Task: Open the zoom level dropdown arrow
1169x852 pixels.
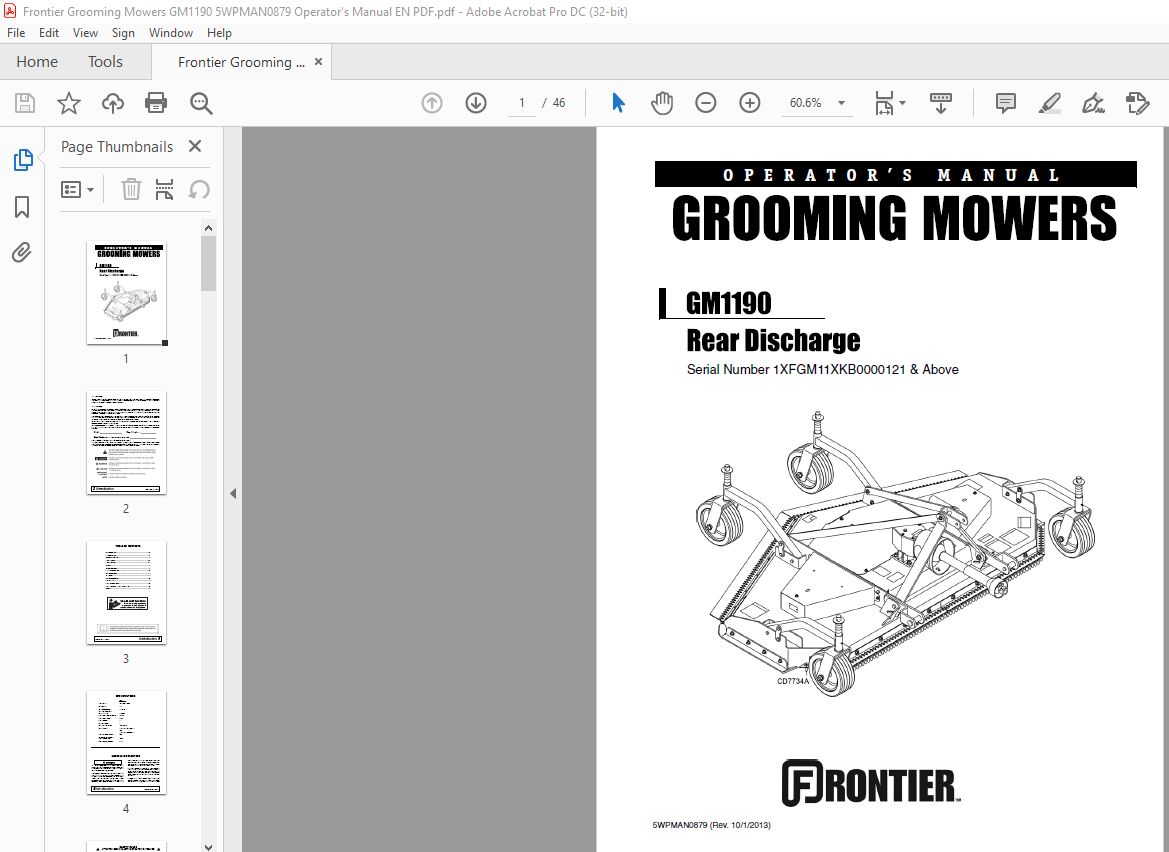Action: [x=842, y=103]
